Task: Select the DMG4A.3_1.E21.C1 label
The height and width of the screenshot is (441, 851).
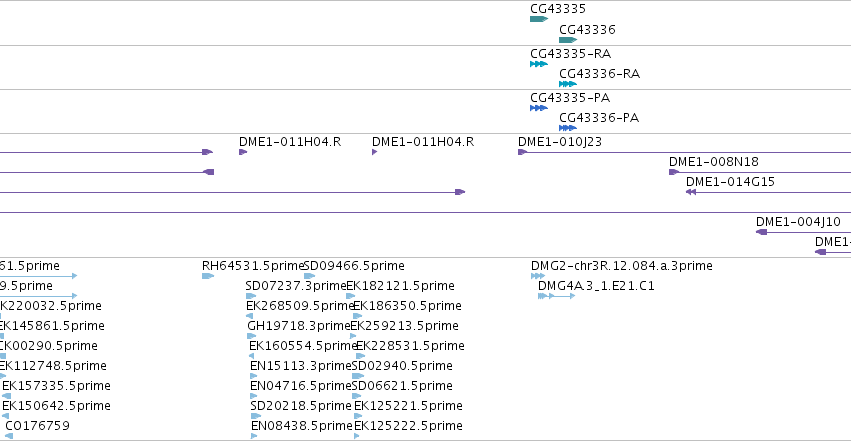Action: (x=596, y=286)
